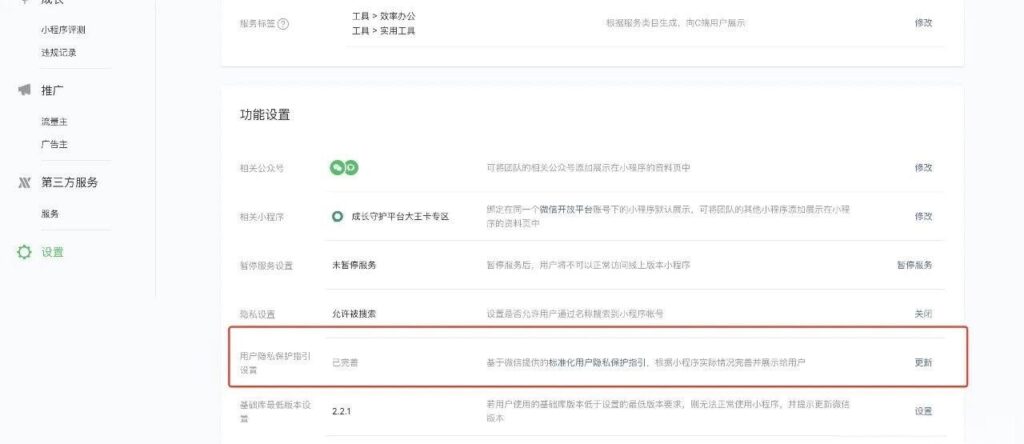Select 推广 section heading in sidebar

pos(52,90)
